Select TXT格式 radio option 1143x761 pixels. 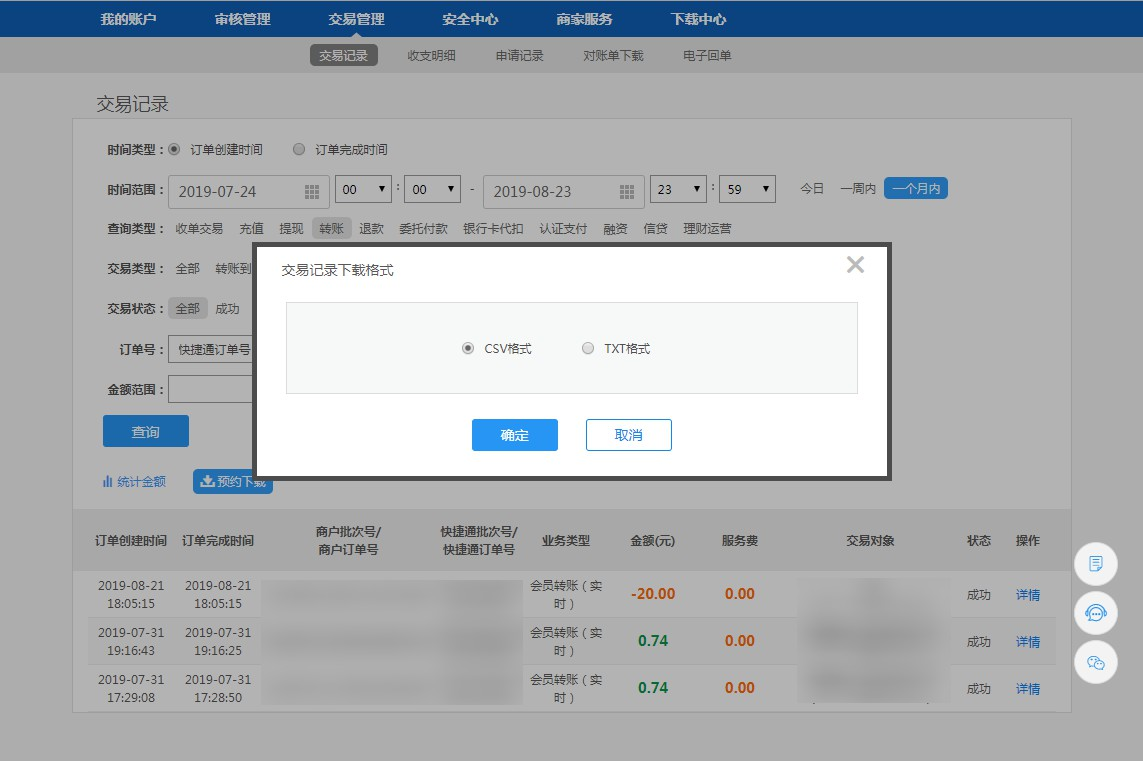click(x=588, y=349)
